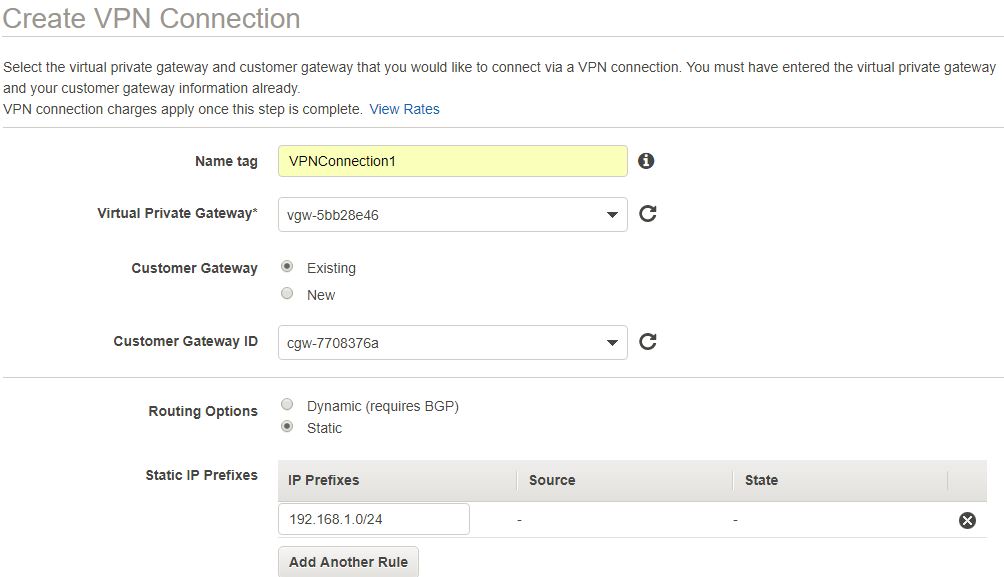Click the 192.168.1.0/24 IP prefix field

(x=374, y=519)
